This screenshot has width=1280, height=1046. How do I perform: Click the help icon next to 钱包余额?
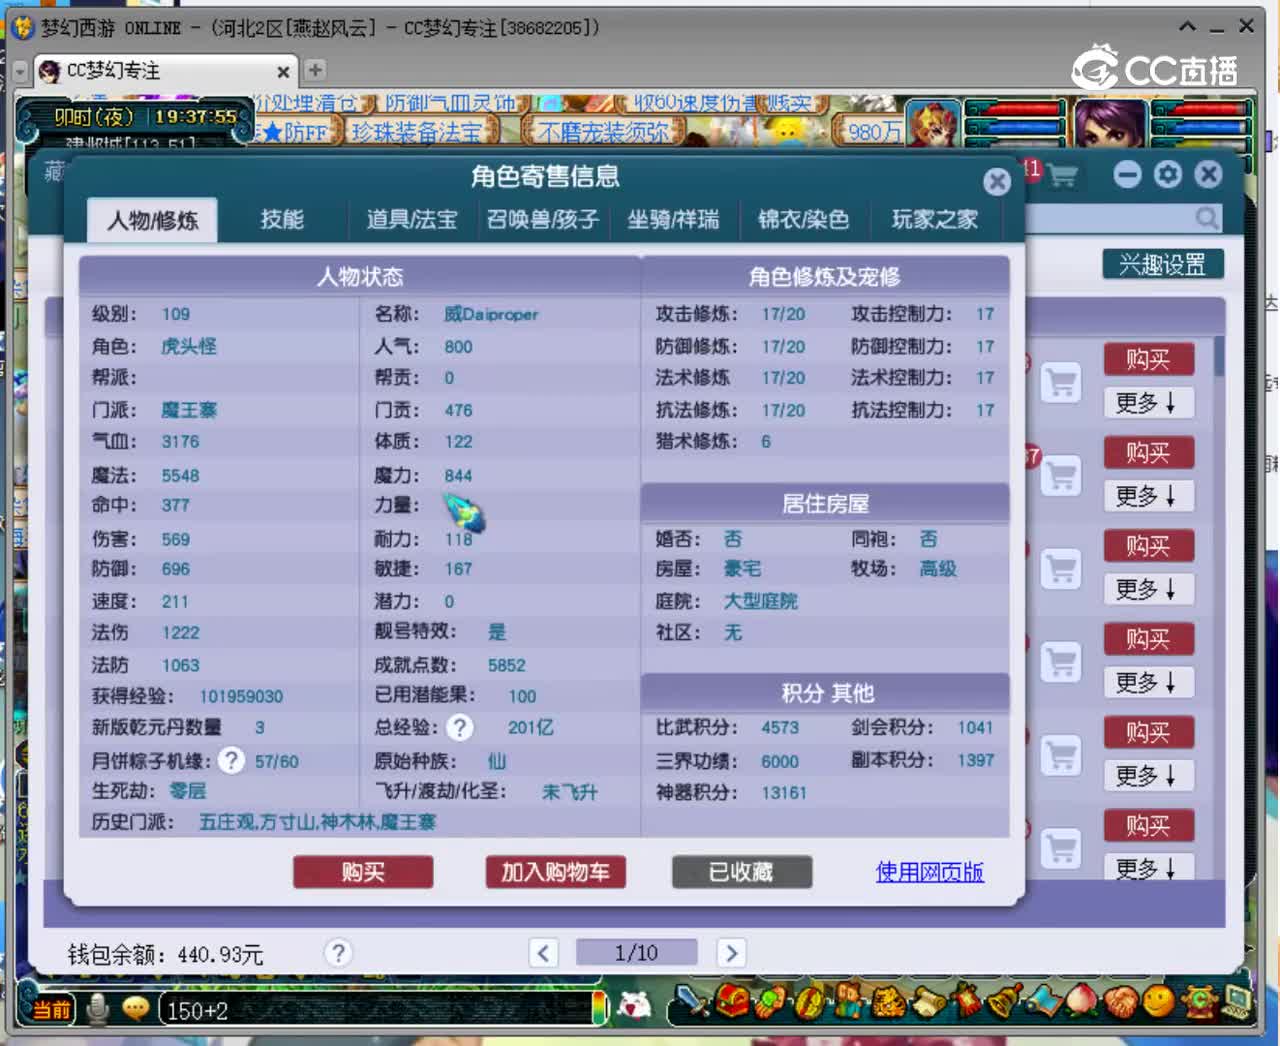338,952
